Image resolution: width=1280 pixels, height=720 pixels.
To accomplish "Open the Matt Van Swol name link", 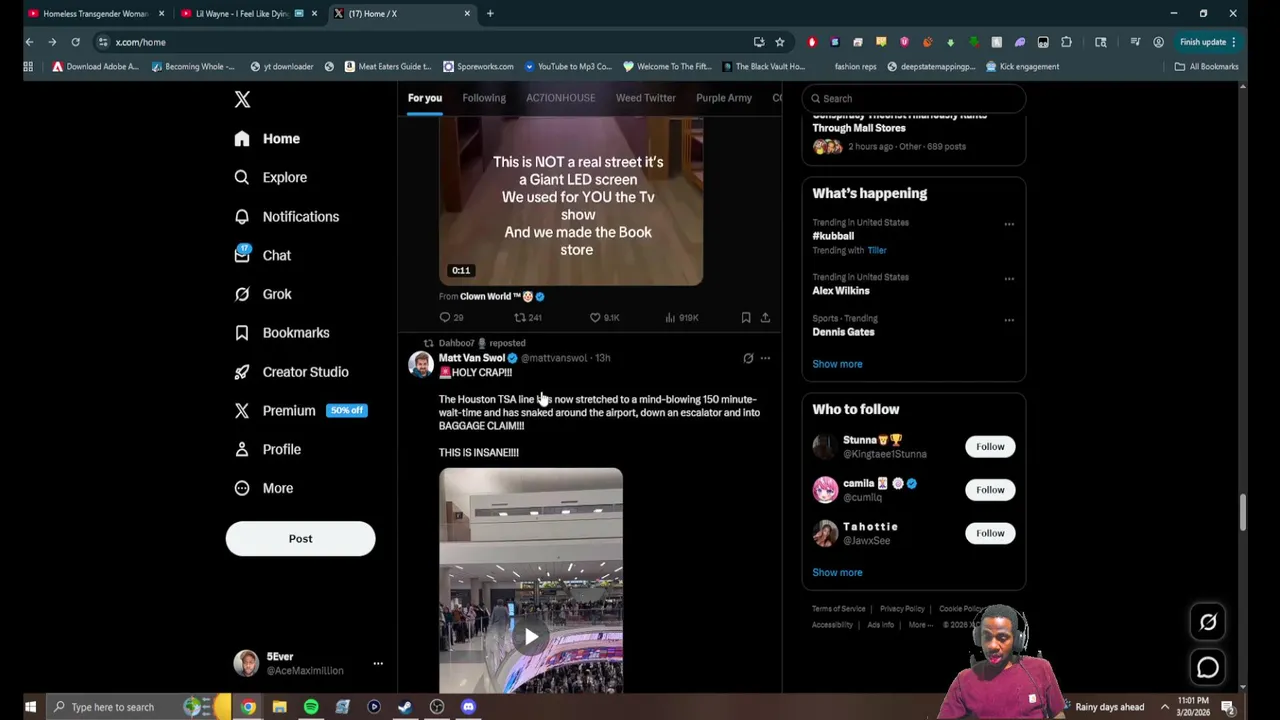I will 472,358.
